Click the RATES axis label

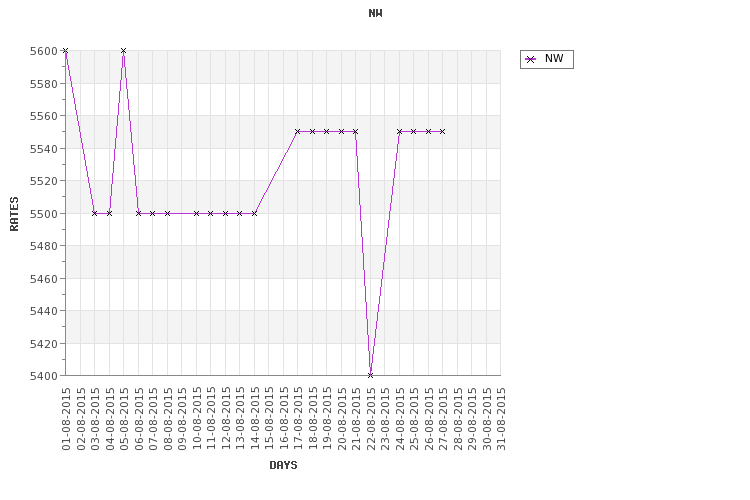coord(14,213)
